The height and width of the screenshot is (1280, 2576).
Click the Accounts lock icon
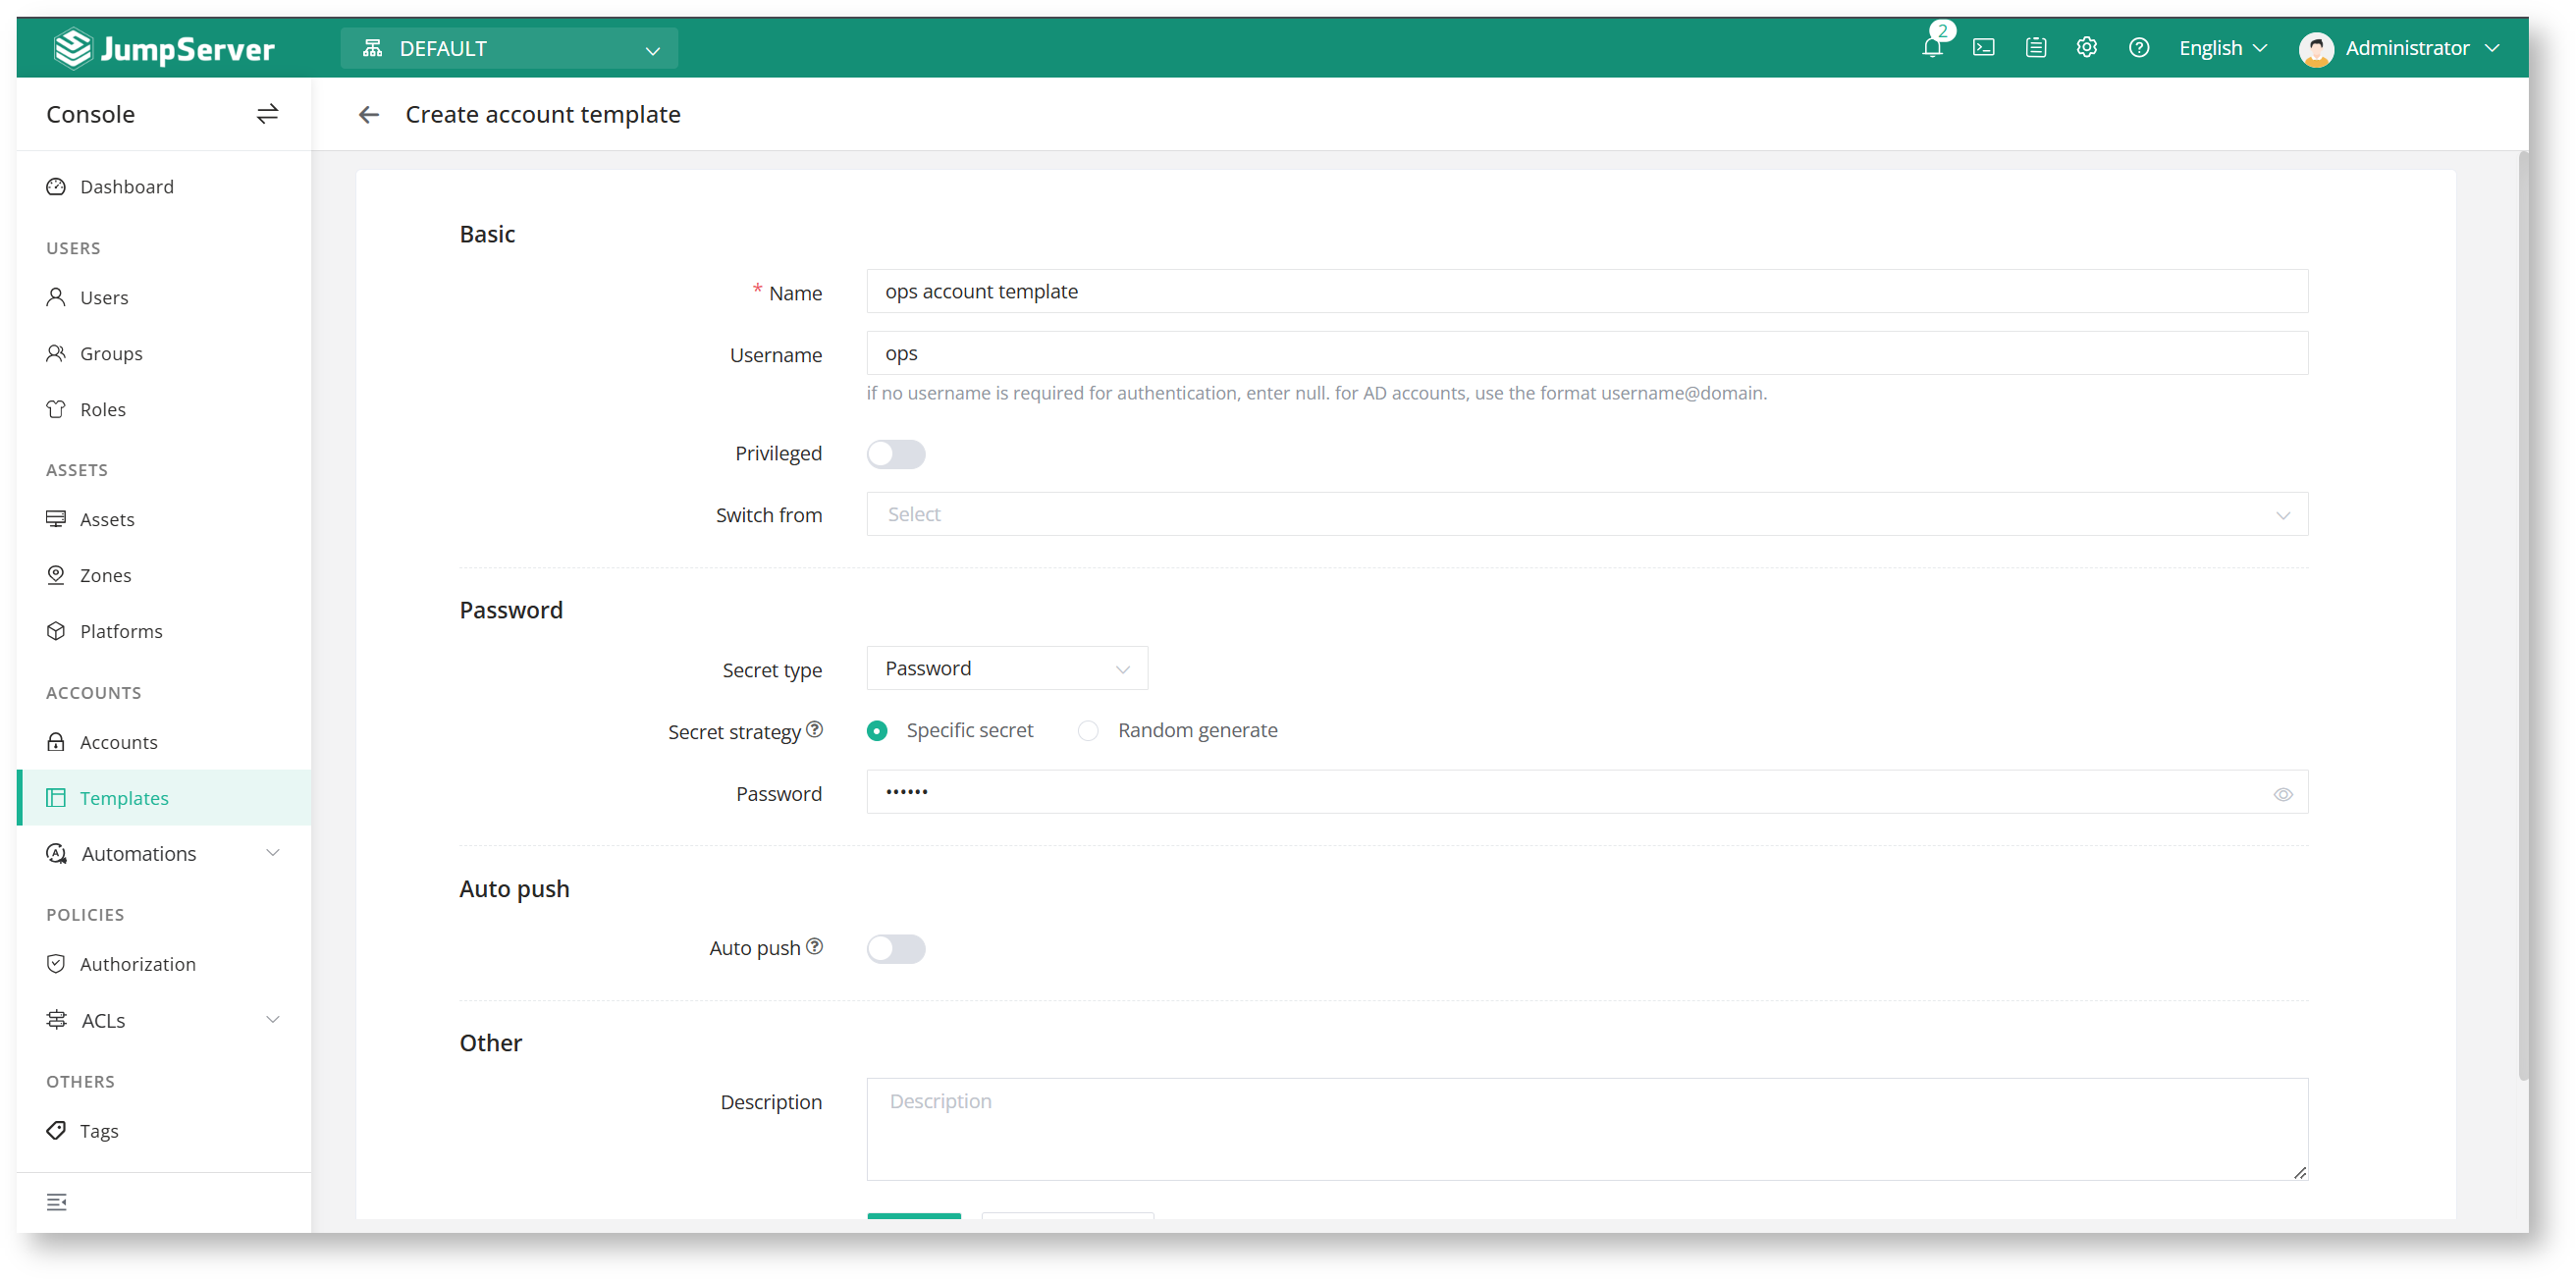56,742
